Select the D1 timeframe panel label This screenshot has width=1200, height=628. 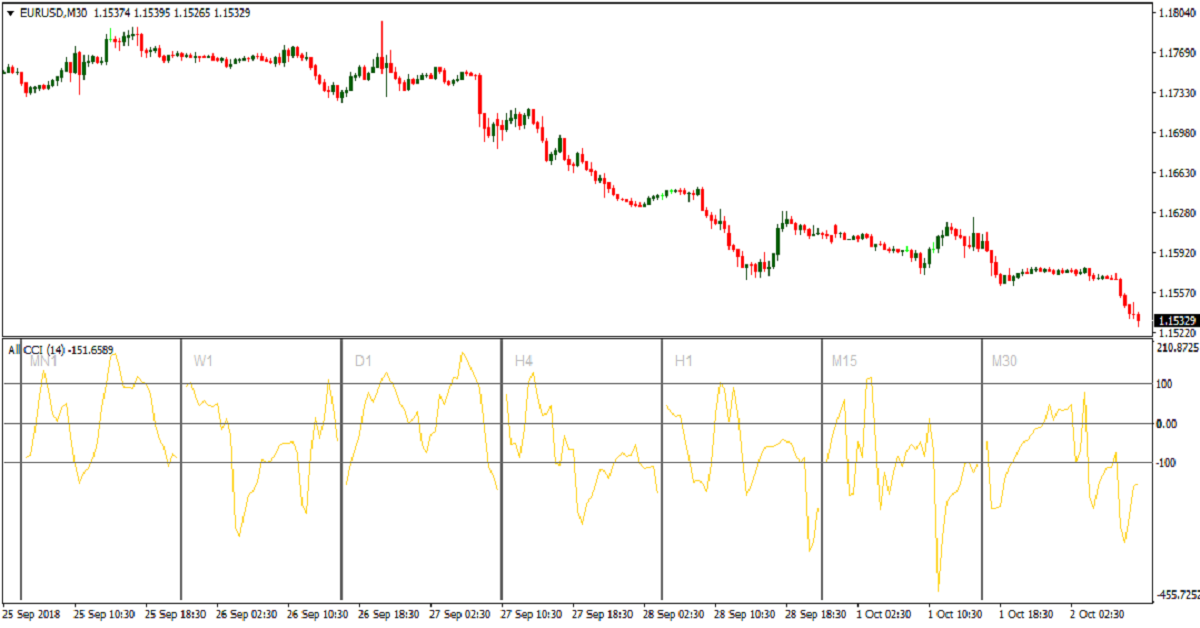pos(363,361)
